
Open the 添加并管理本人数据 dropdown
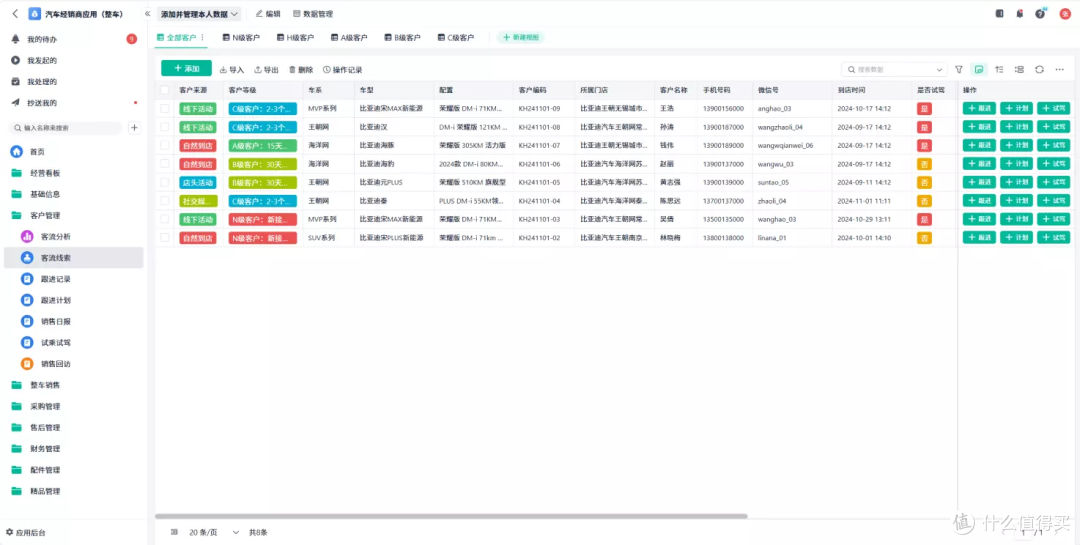point(199,14)
